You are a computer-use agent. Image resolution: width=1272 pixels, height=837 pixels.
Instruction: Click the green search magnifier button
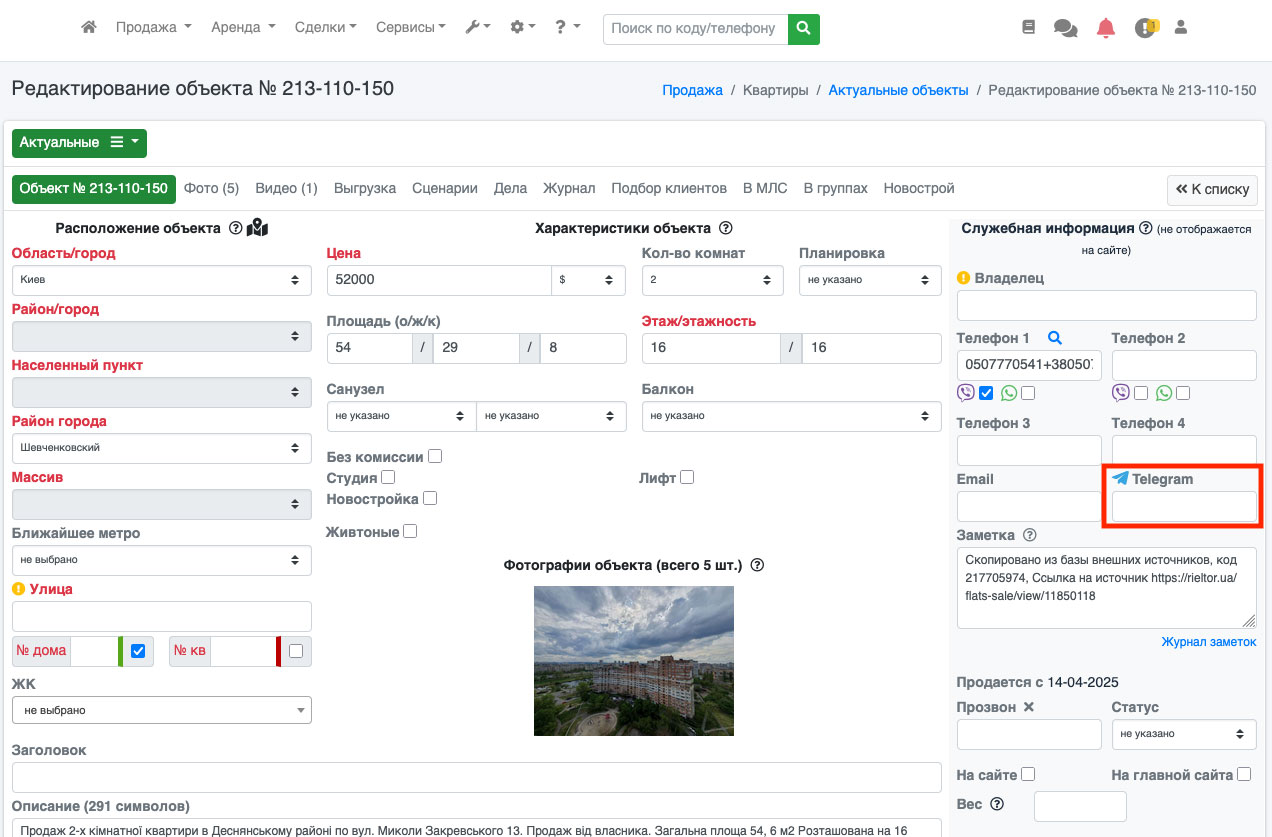click(803, 29)
